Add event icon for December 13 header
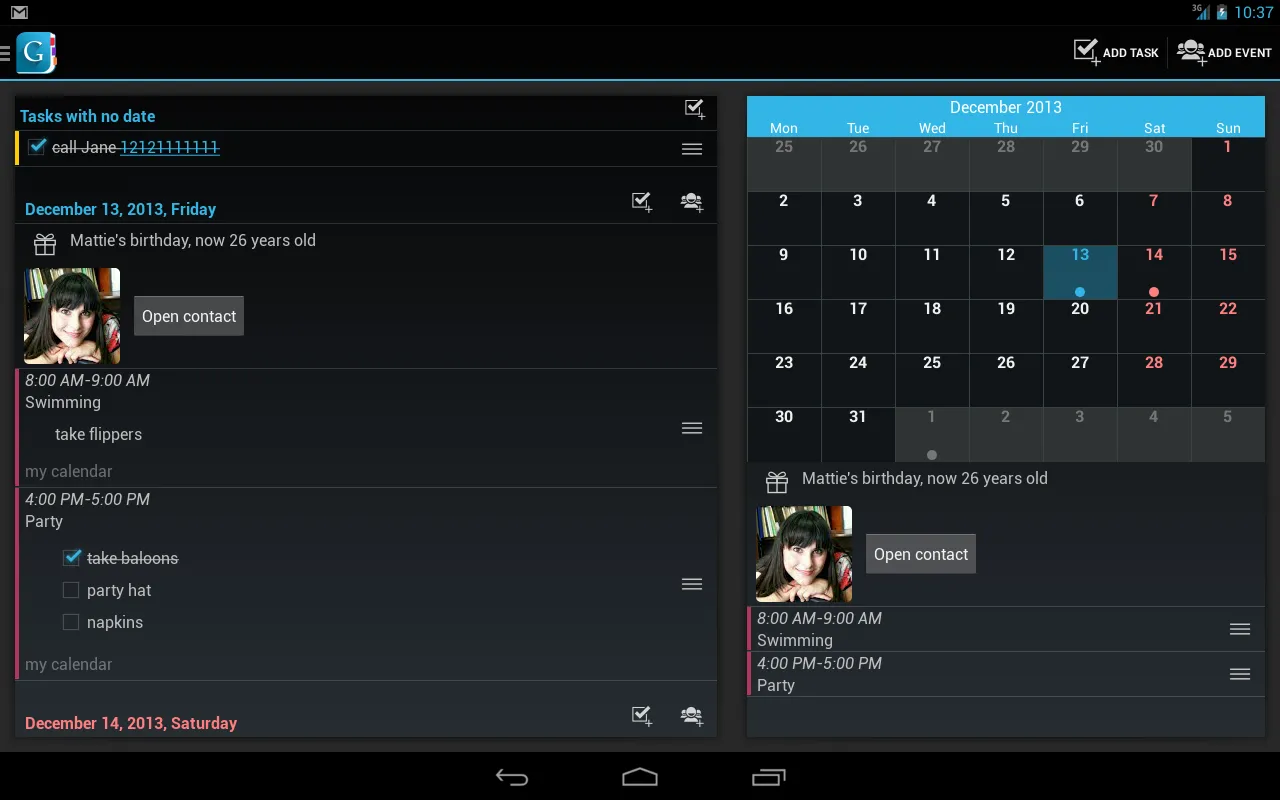The width and height of the screenshot is (1280, 800). (x=691, y=202)
